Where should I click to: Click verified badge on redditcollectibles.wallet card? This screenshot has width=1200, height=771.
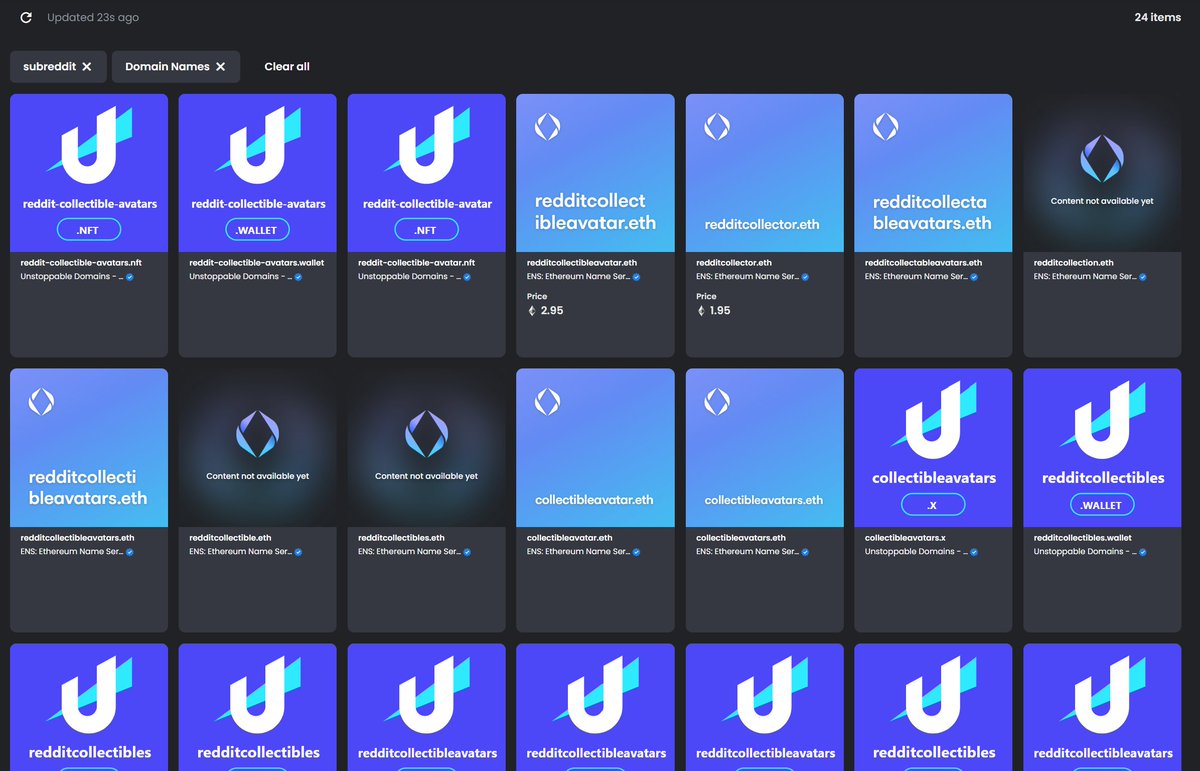[1144, 552]
